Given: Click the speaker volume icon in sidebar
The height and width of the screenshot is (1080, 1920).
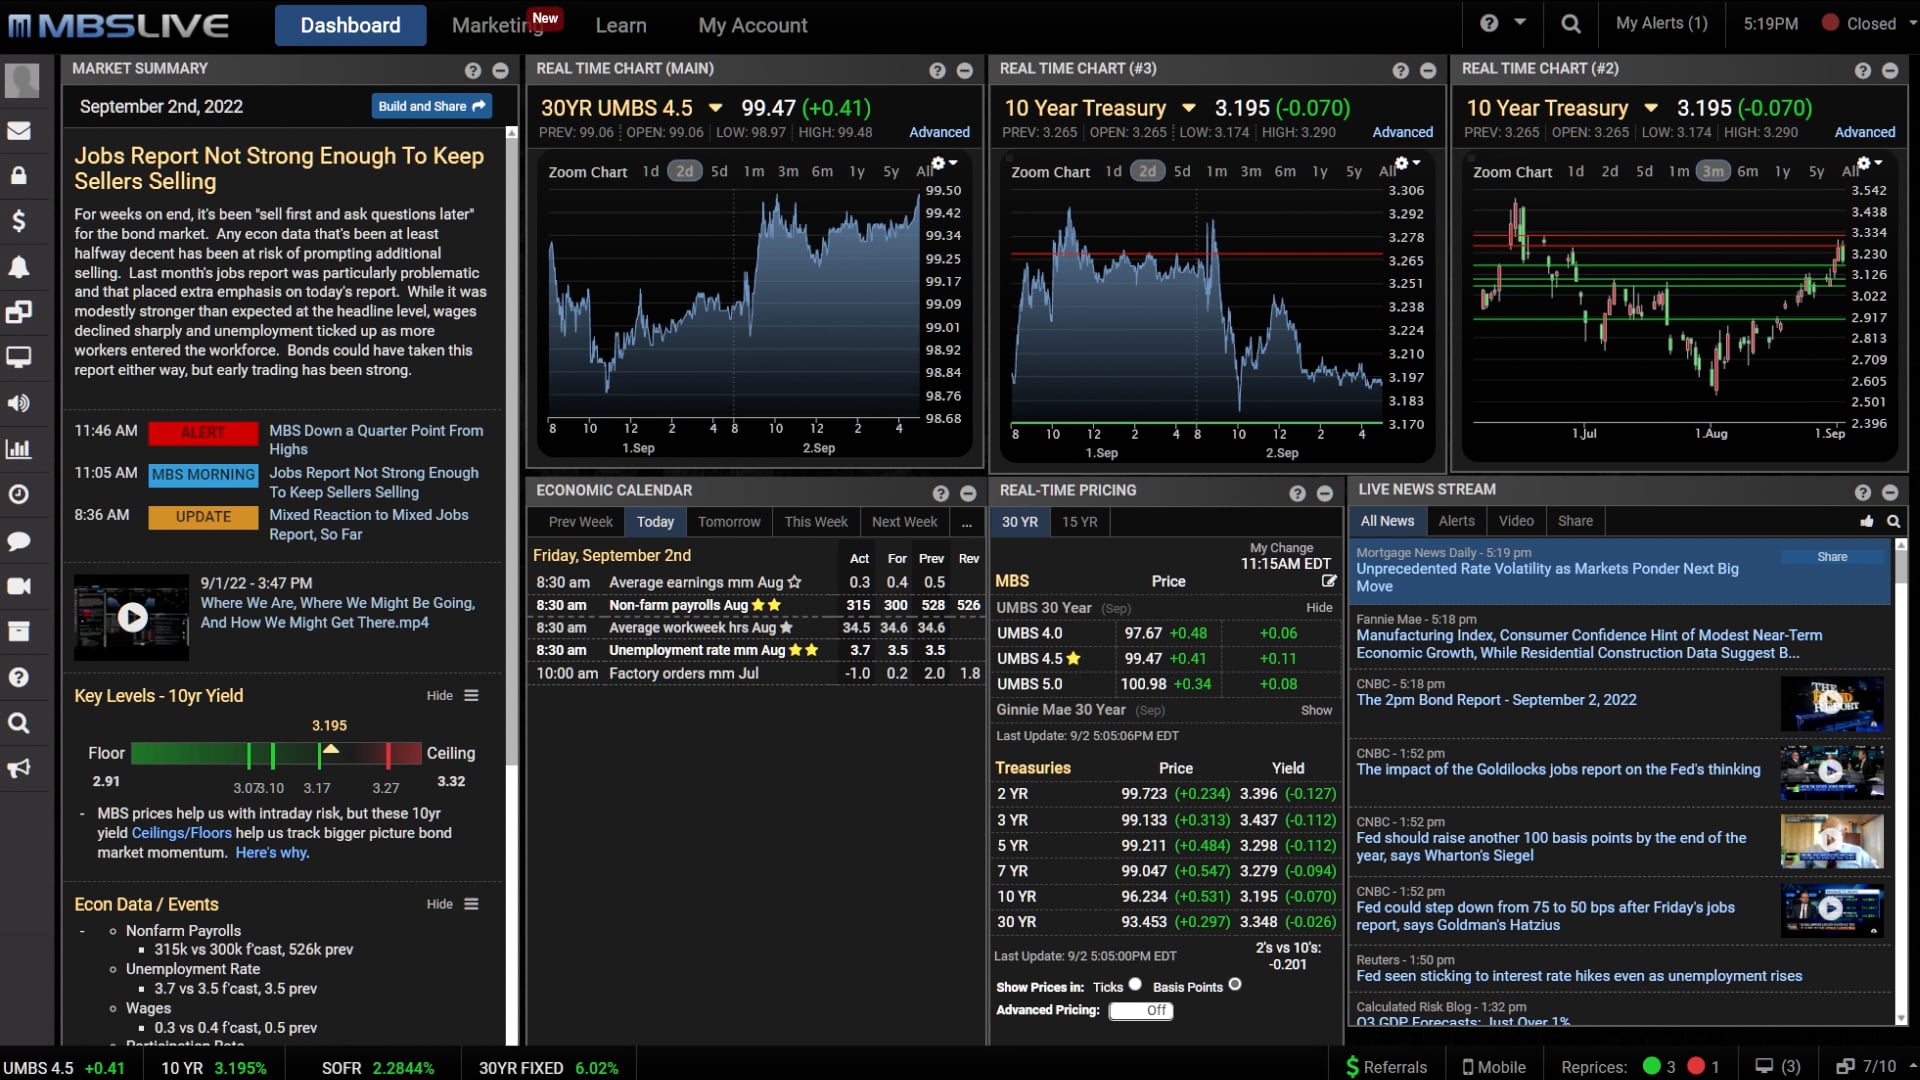Looking at the screenshot, I should (x=19, y=403).
